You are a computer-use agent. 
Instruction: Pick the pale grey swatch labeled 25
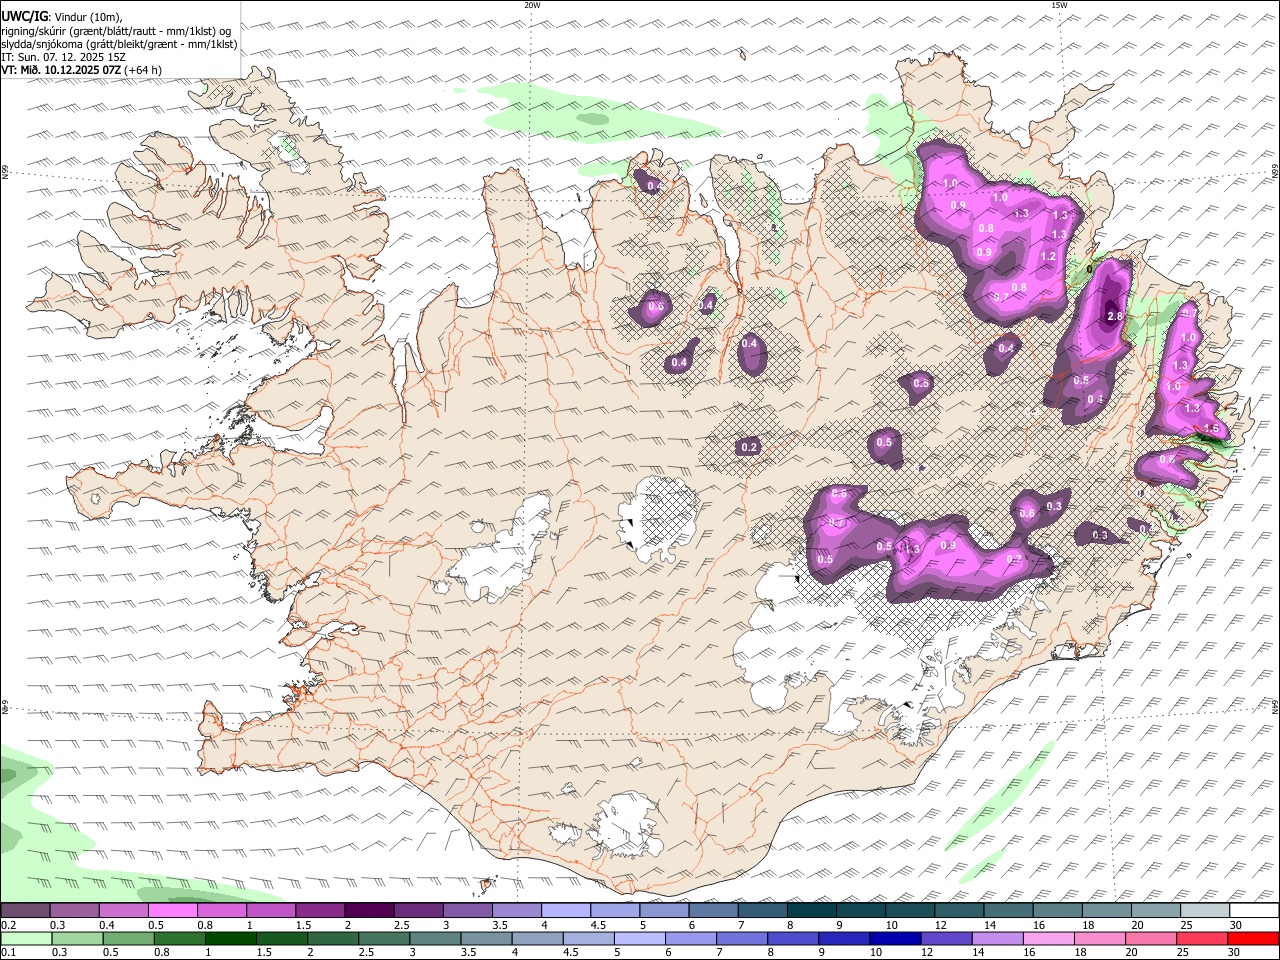(1205, 910)
